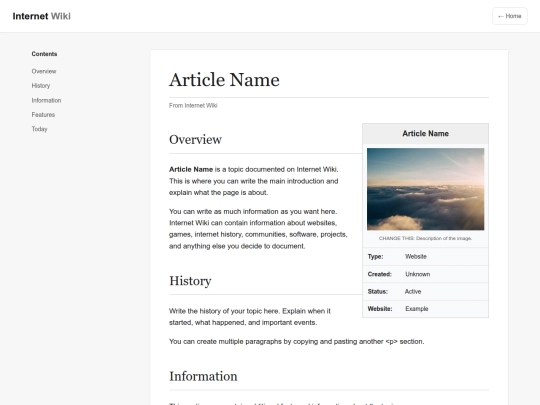Open the Example website link

(417, 309)
